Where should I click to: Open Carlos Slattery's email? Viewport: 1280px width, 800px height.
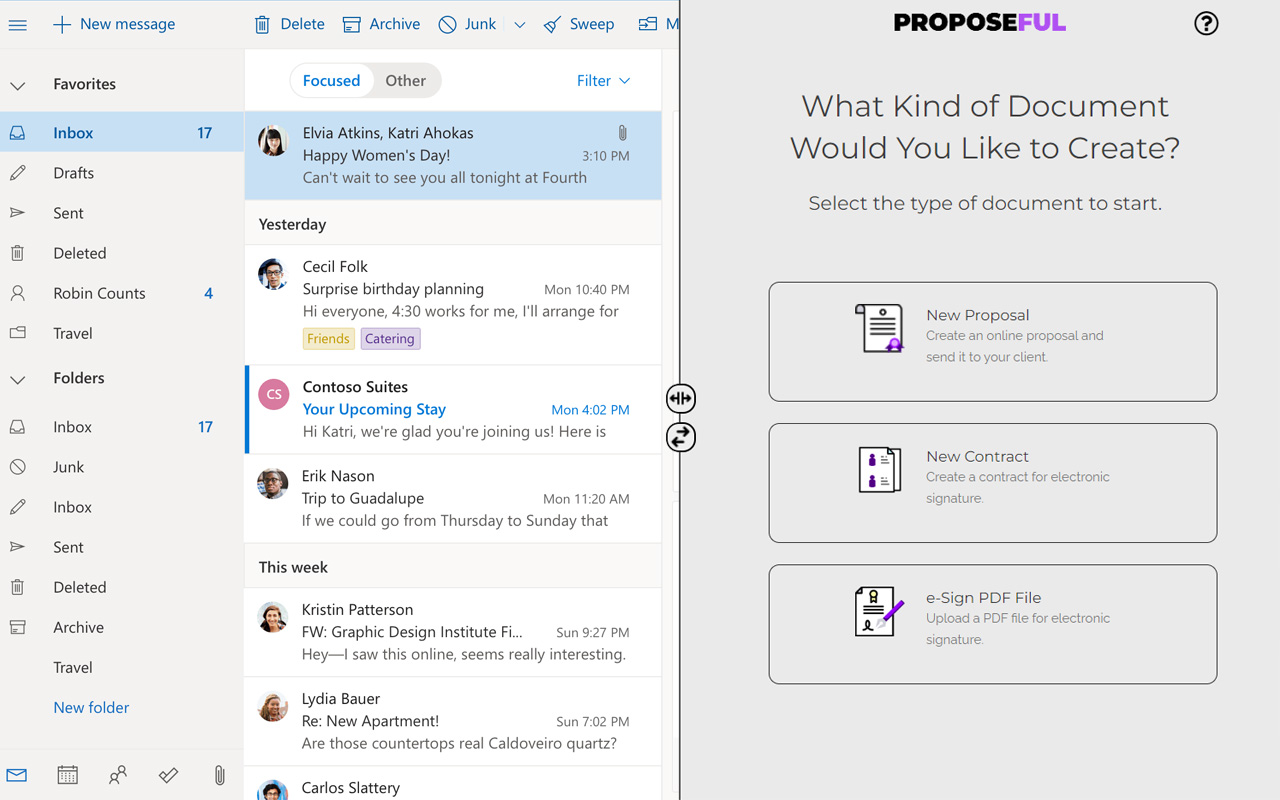pos(453,784)
